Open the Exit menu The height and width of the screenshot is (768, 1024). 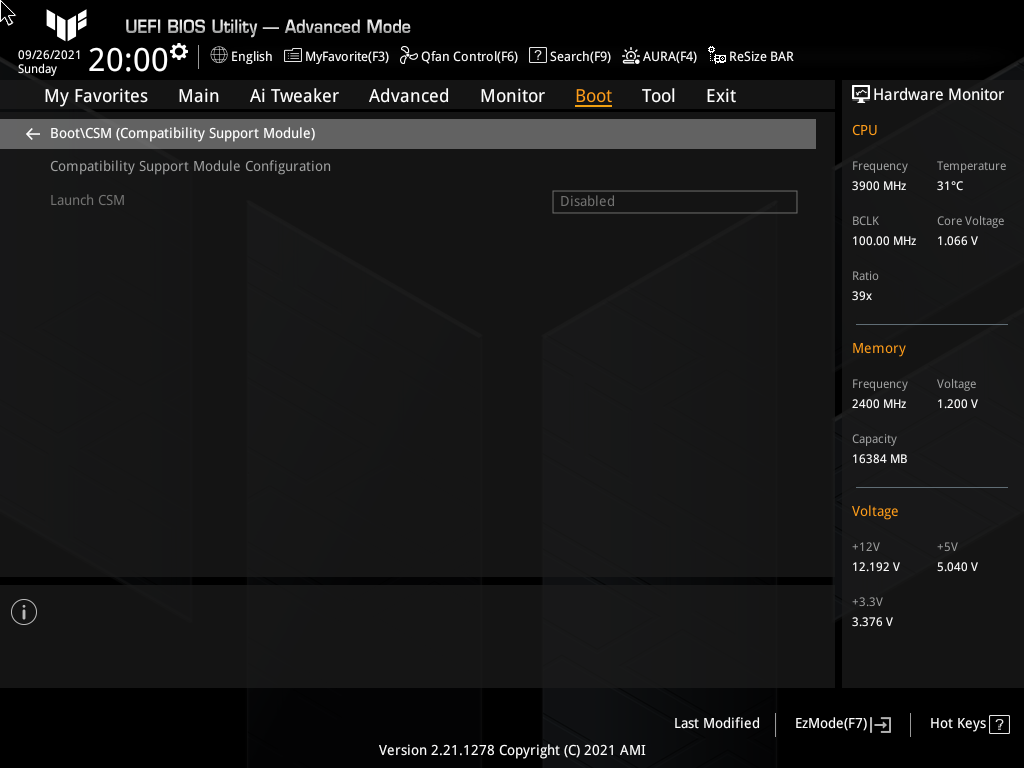click(720, 95)
